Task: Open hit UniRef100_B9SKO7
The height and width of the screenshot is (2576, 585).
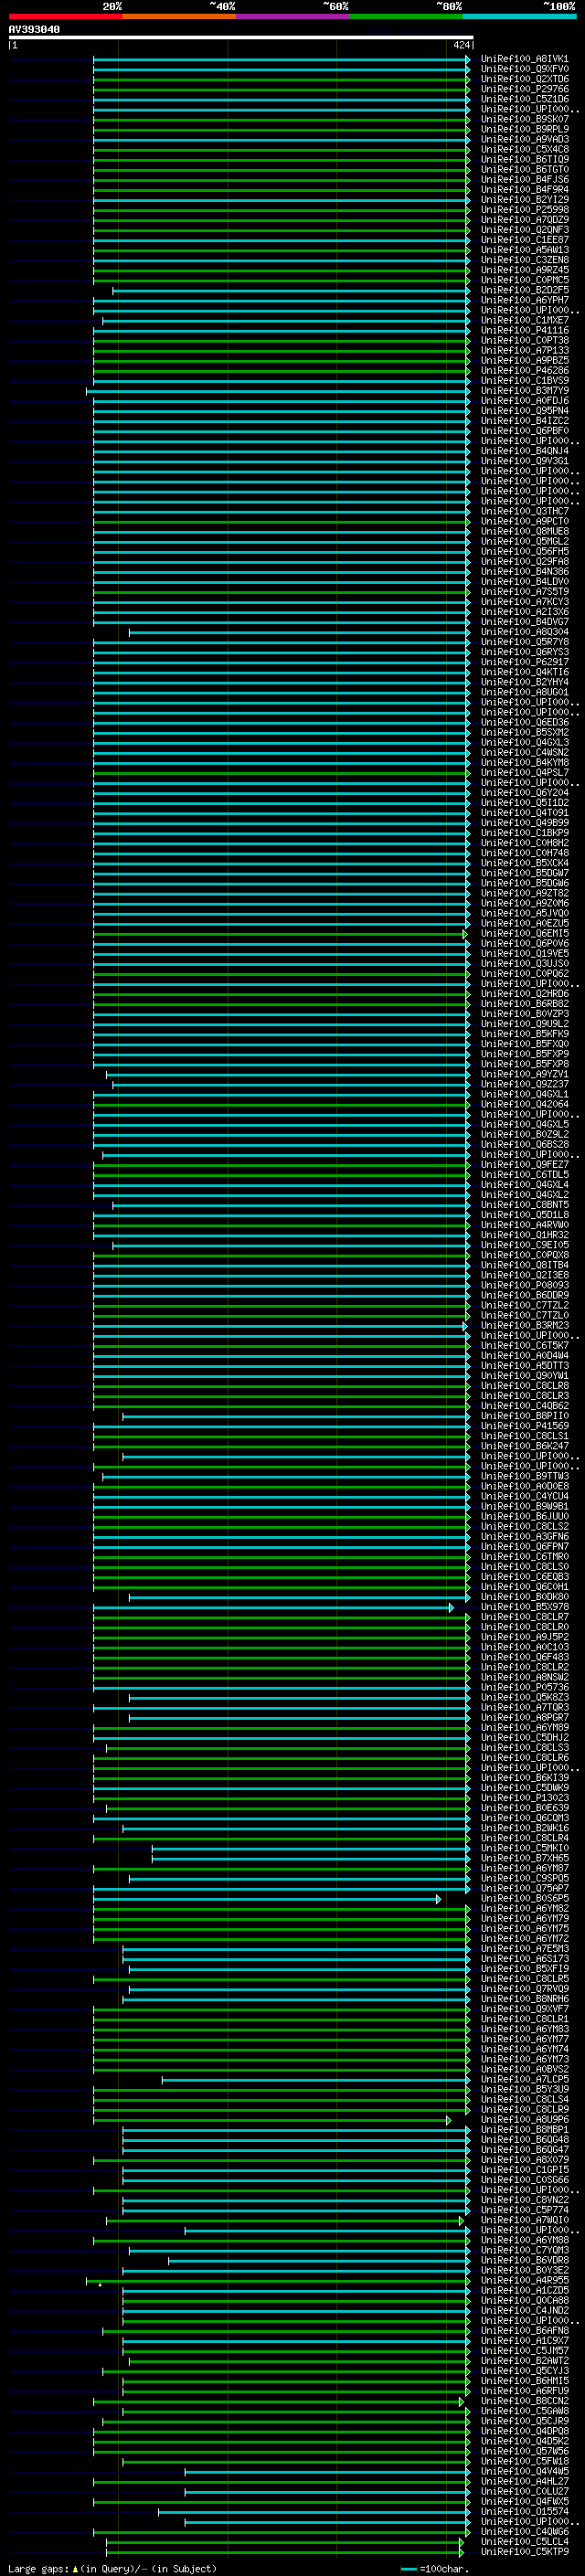Action: tap(524, 120)
